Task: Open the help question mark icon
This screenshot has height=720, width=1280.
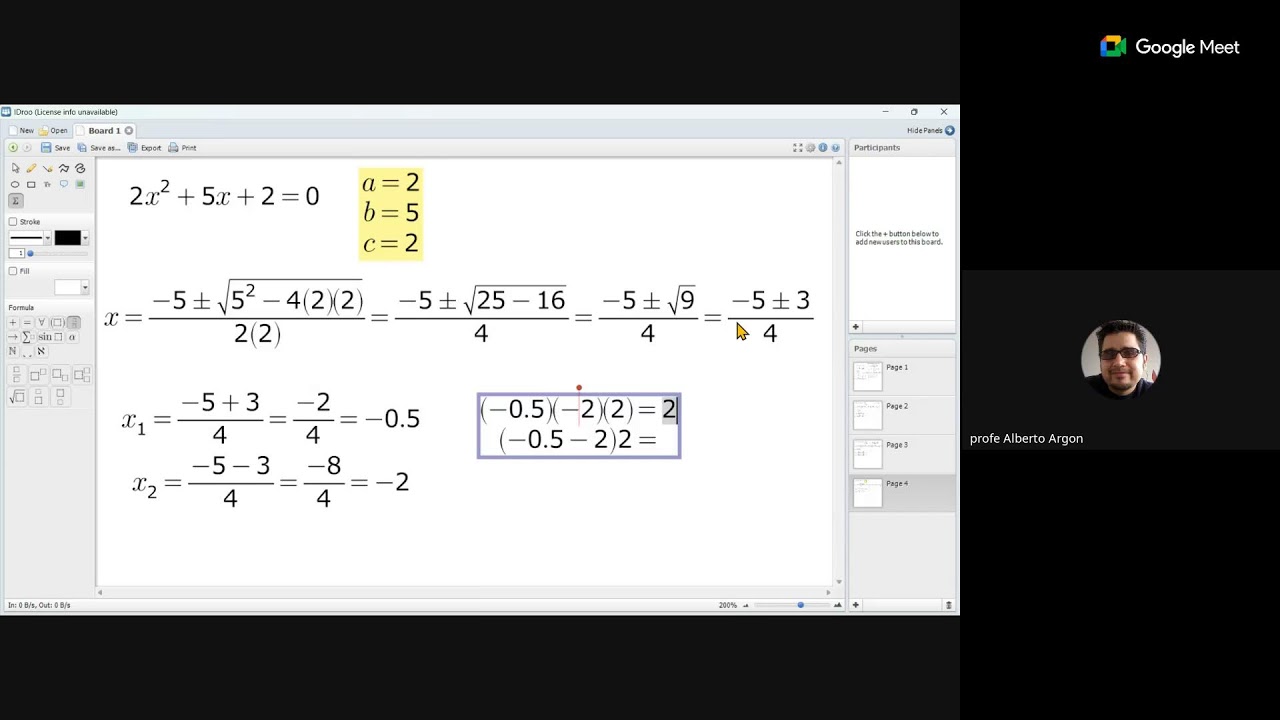Action: [x=836, y=148]
